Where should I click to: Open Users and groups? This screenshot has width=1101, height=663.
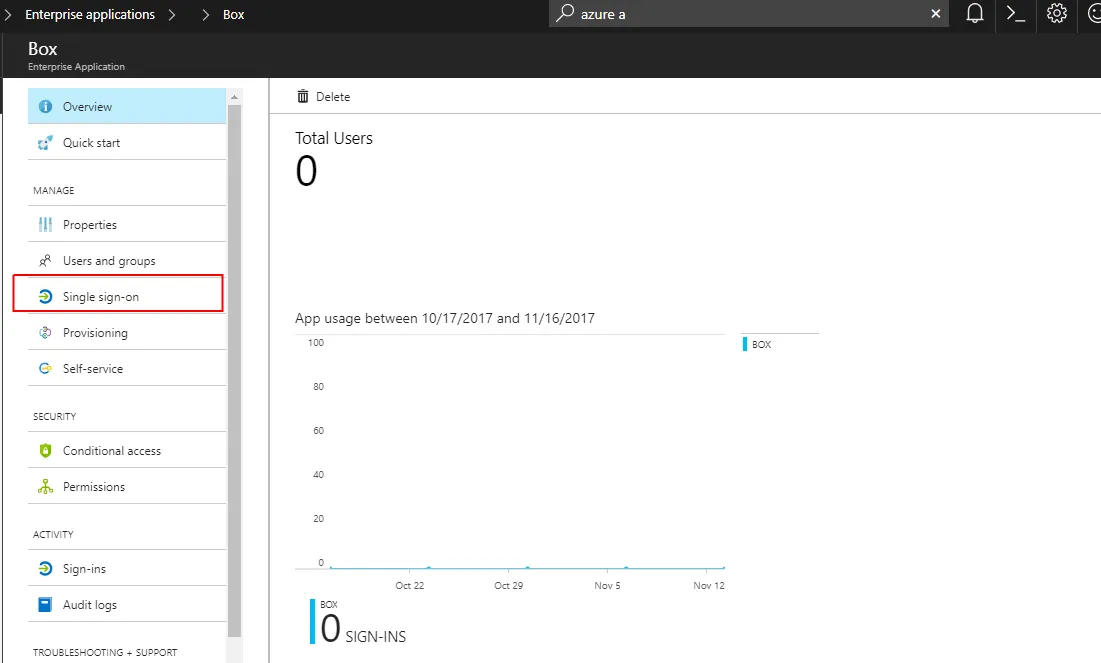tap(127, 261)
